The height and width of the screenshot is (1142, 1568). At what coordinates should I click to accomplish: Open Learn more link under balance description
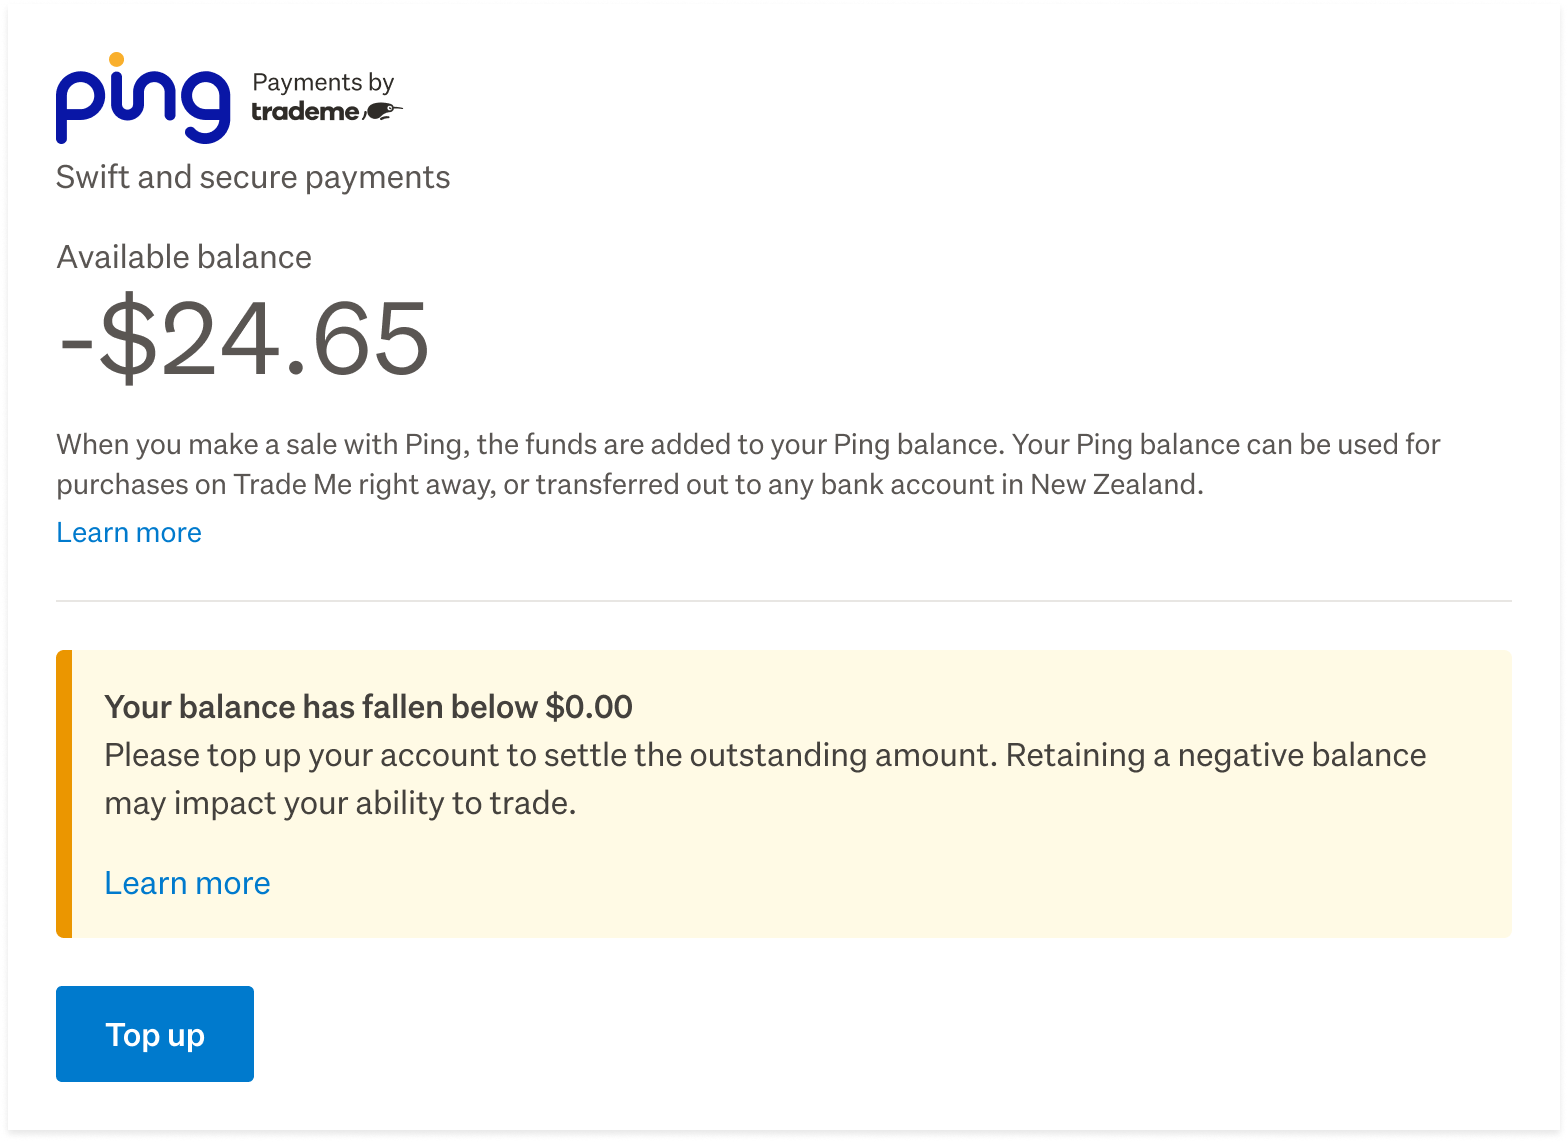click(x=129, y=533)
